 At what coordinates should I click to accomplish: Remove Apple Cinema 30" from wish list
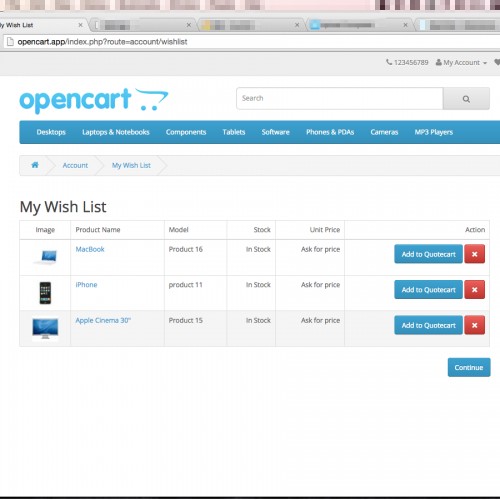pos(475,325)
